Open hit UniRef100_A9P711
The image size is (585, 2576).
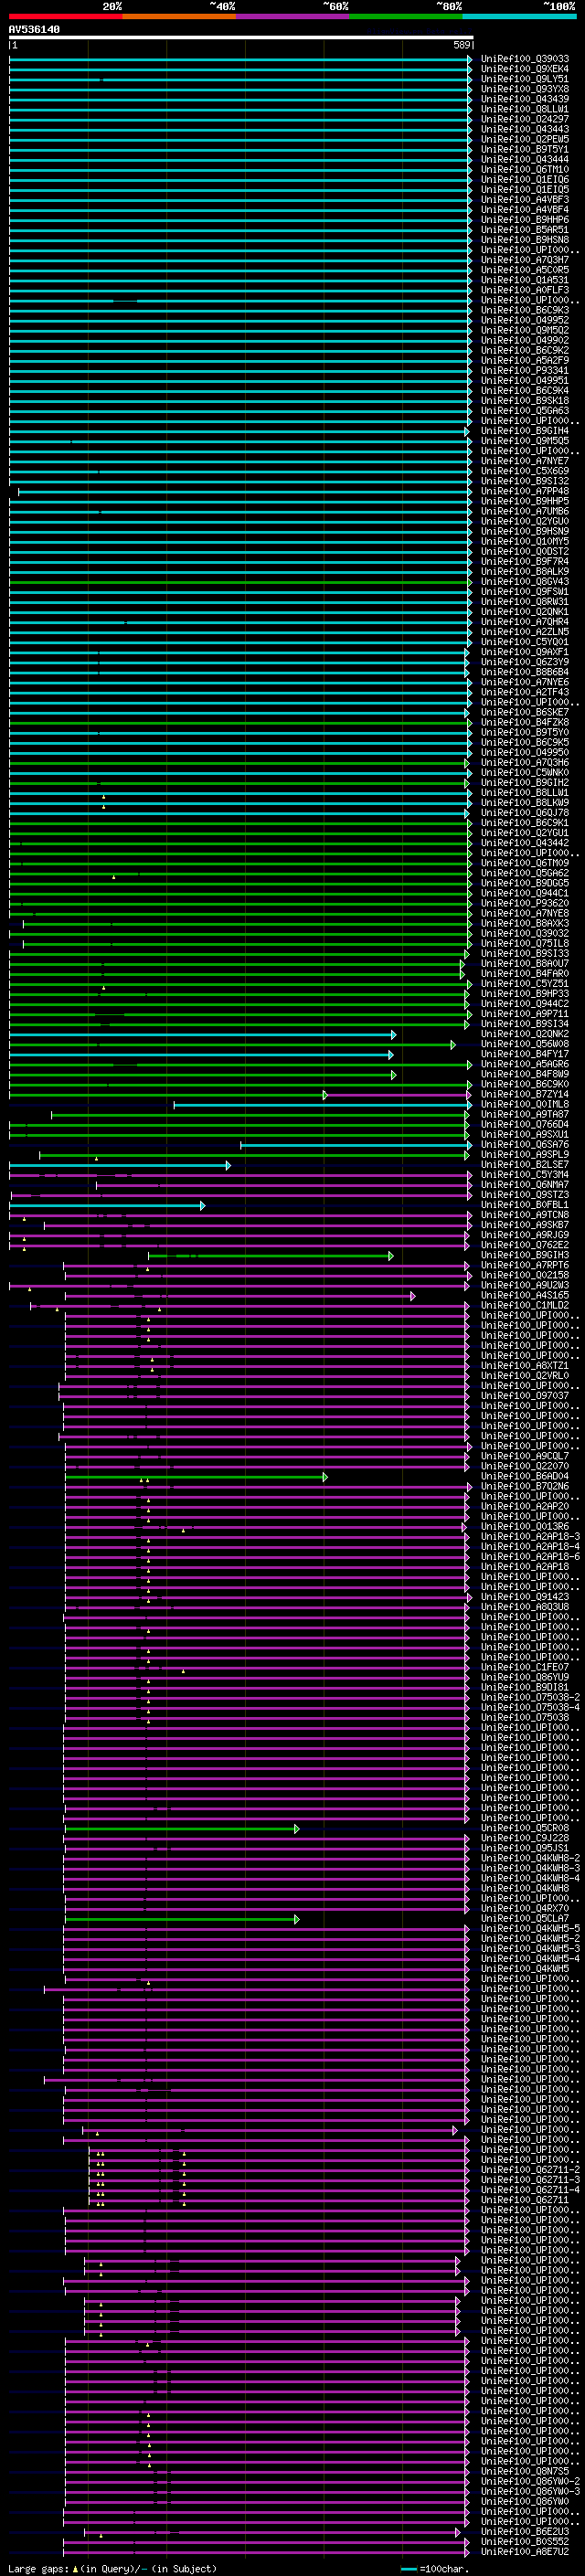pyautogui.click(x=525, y=1014)
